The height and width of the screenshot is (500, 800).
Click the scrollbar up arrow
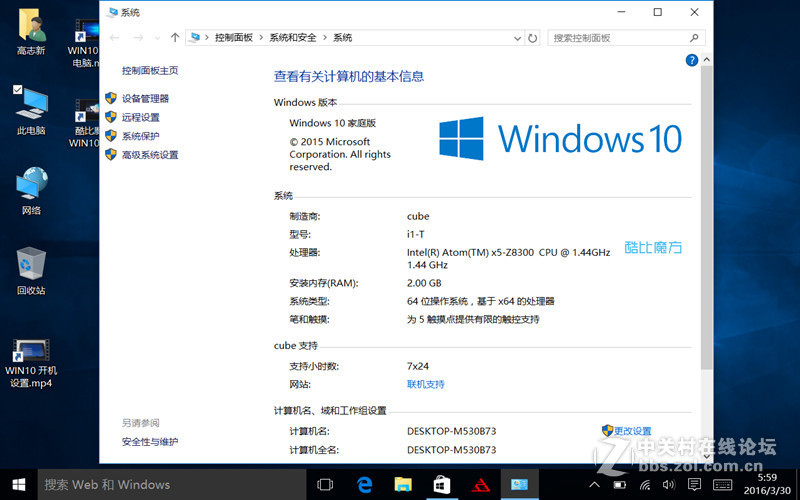[707, 60]
